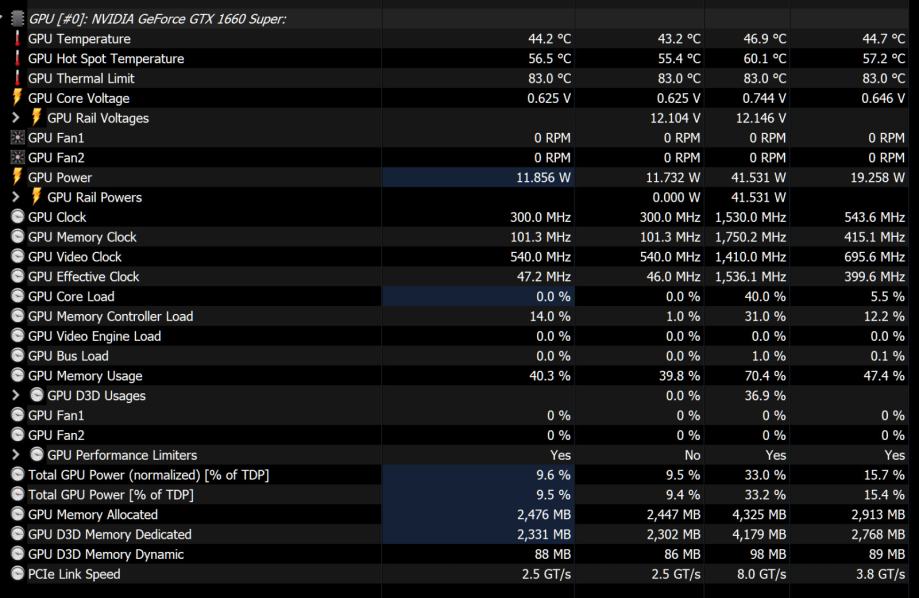Click the GPU Fan1 RPM fan icon
The image size is (919, 598).
tap(17, 138)
